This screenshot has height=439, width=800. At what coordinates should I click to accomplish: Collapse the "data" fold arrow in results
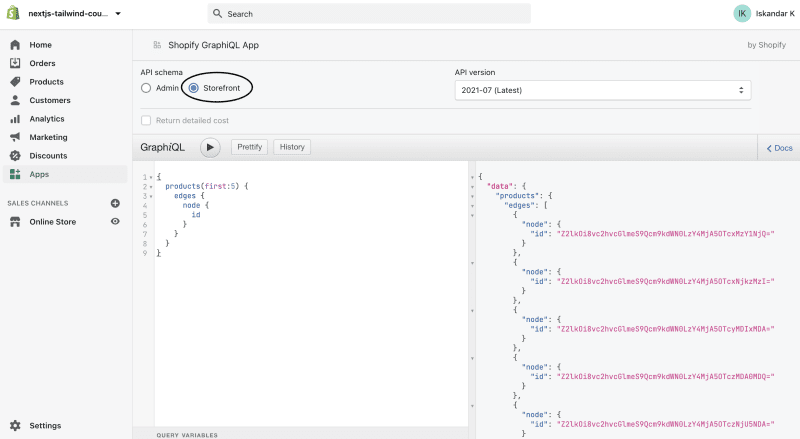[x=472, y=187]
